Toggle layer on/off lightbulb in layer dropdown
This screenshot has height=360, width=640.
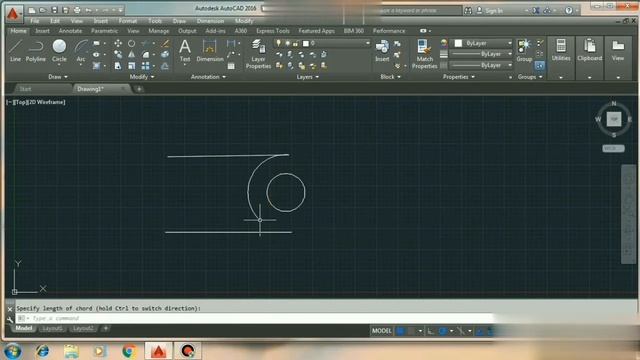[x=278, y=43]
